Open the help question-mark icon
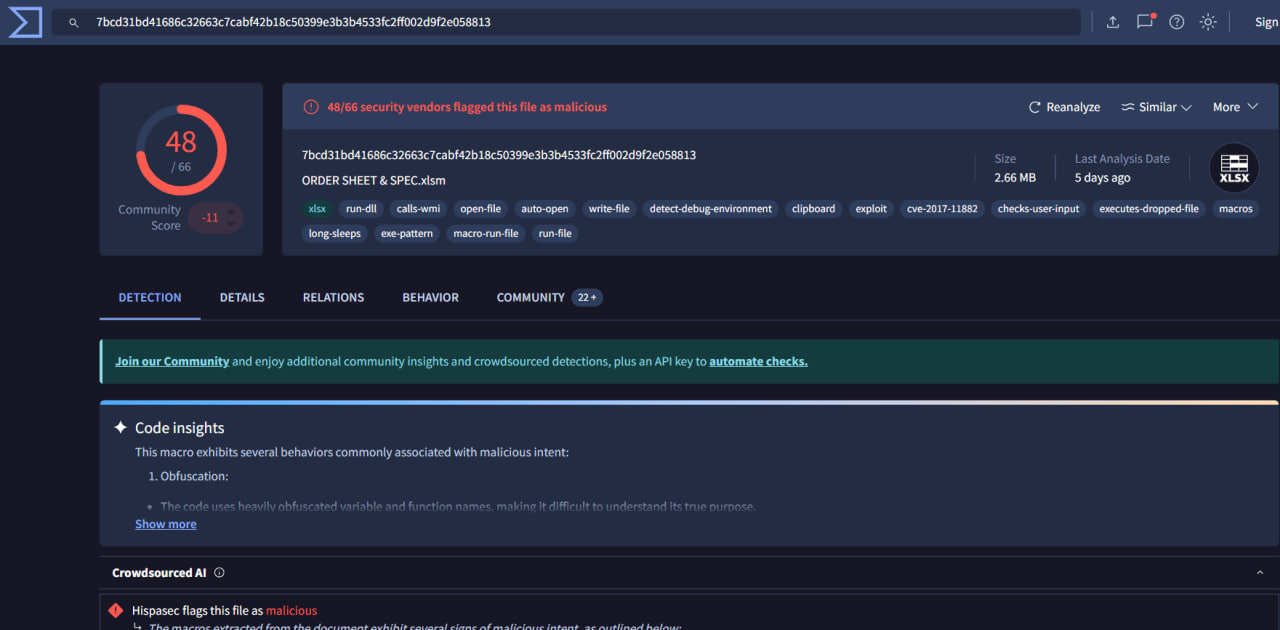 1176,21
